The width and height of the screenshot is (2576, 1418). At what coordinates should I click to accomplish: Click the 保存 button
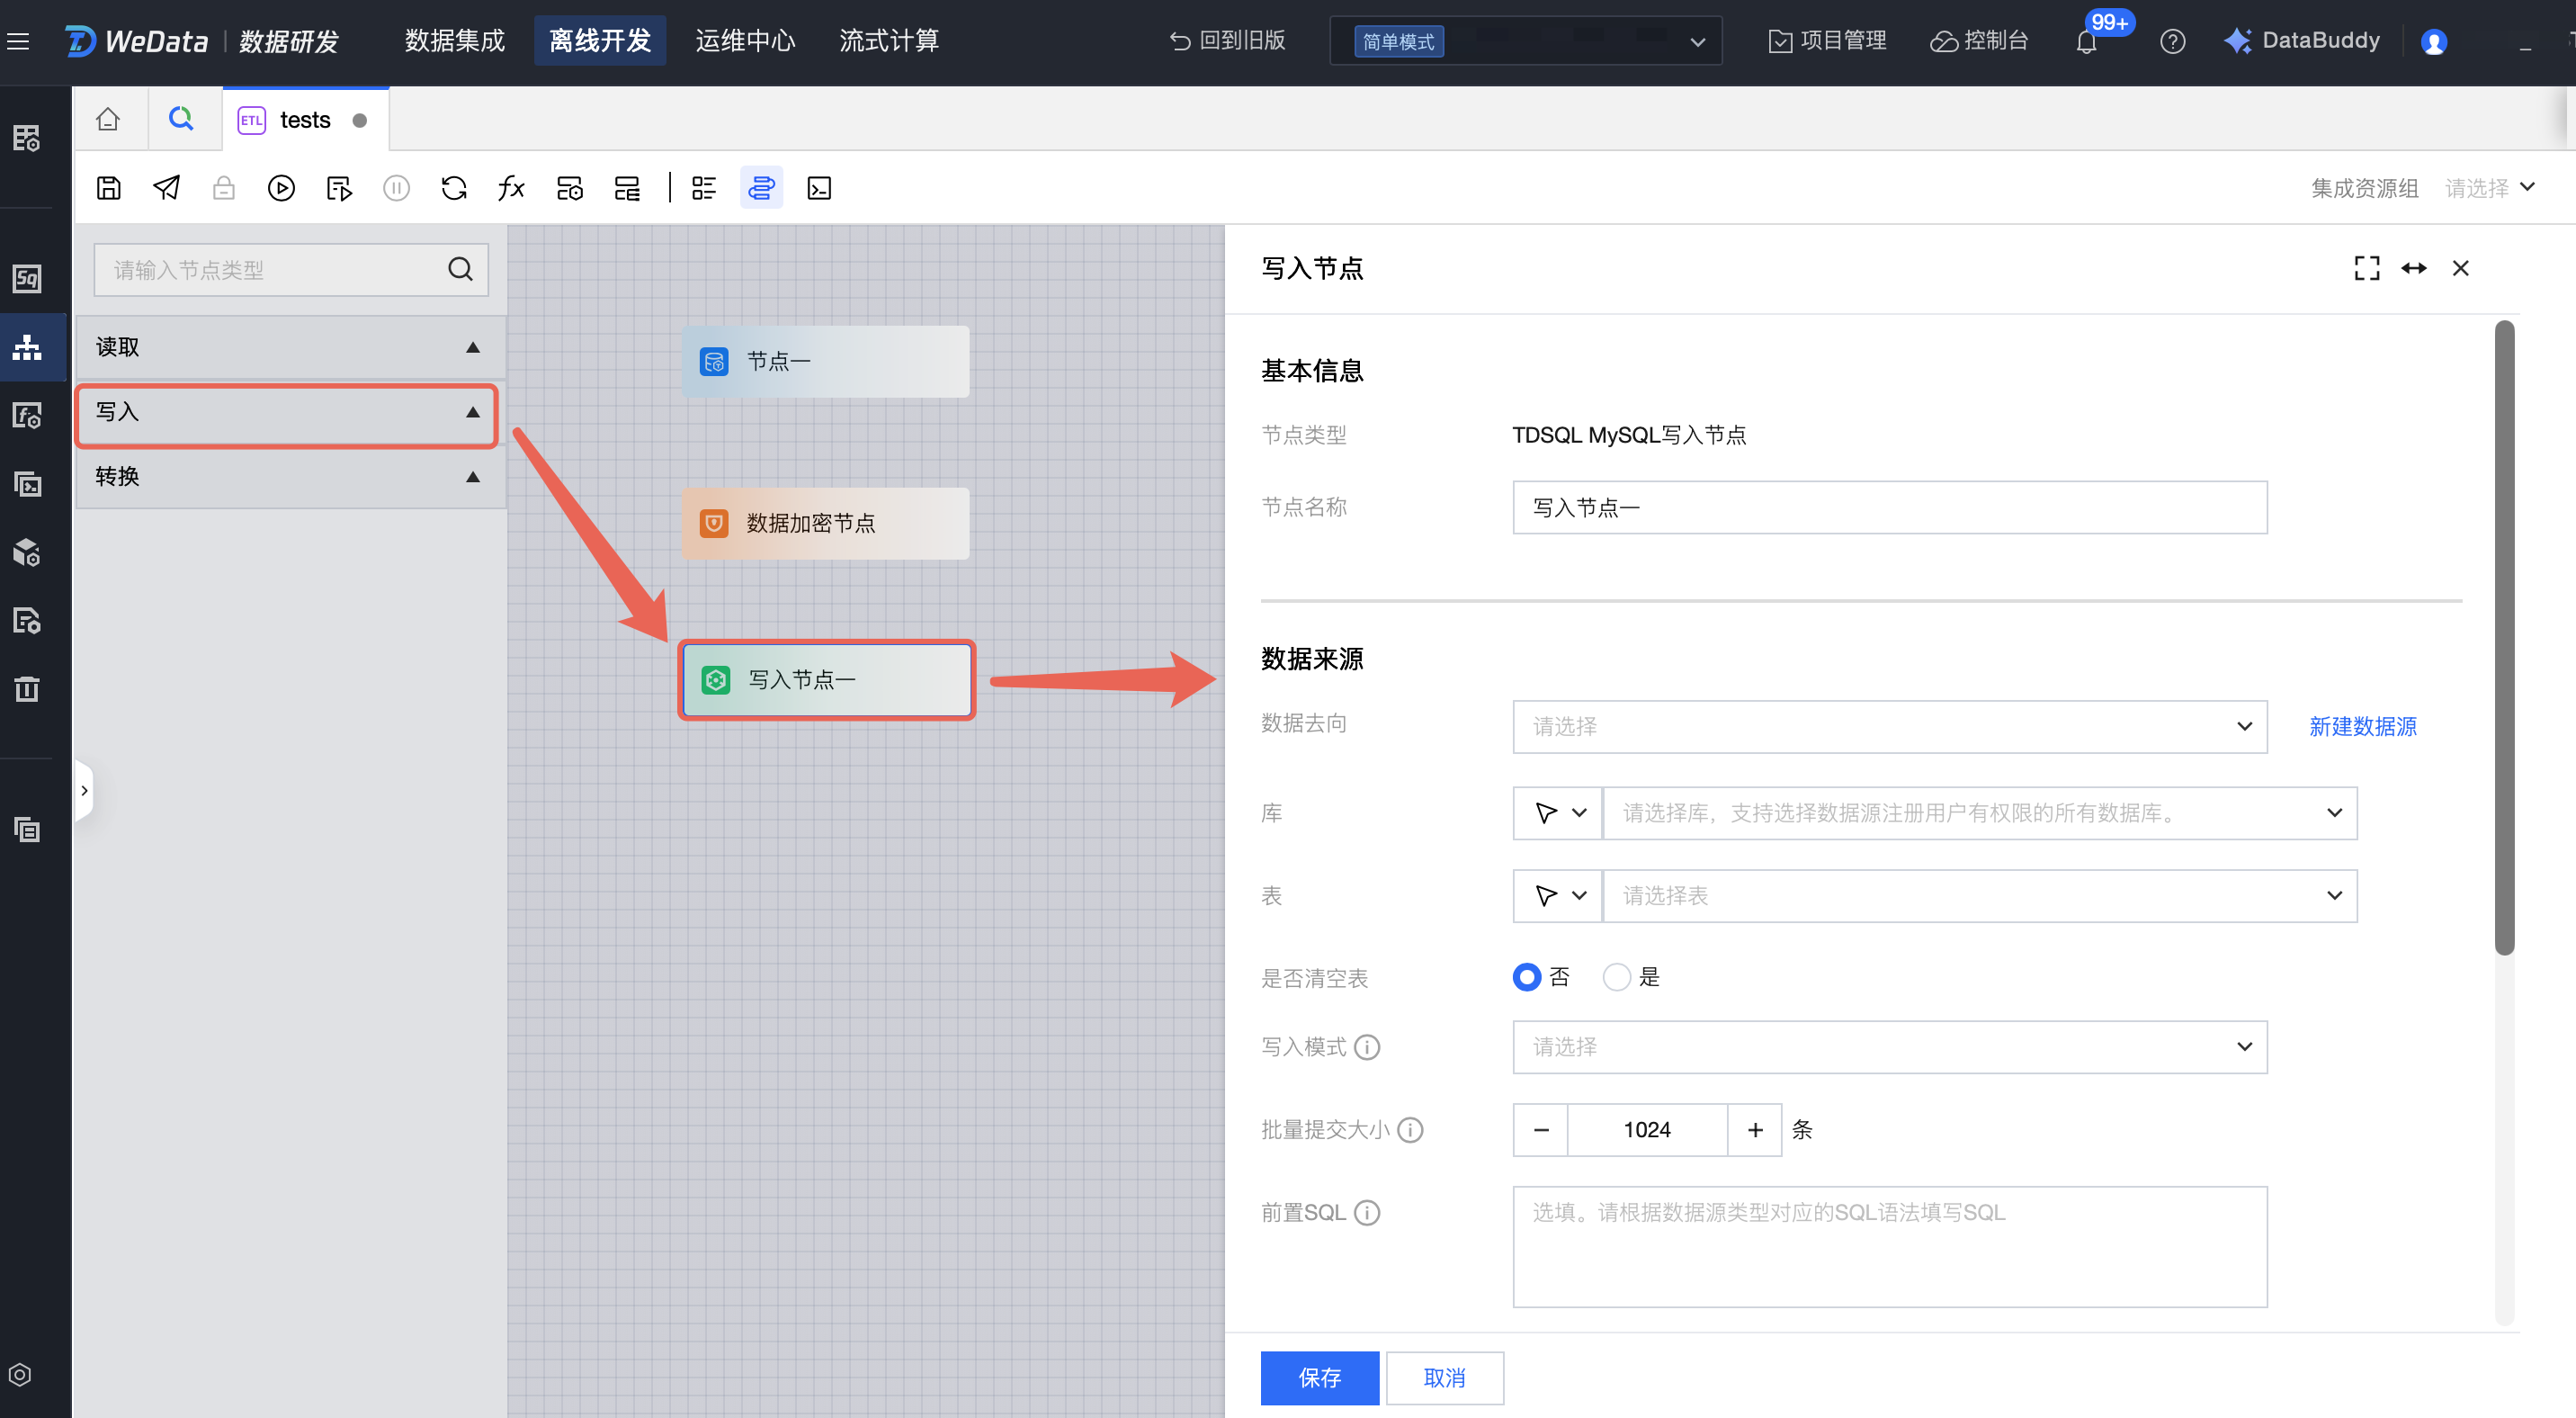pos(1319,1378)
